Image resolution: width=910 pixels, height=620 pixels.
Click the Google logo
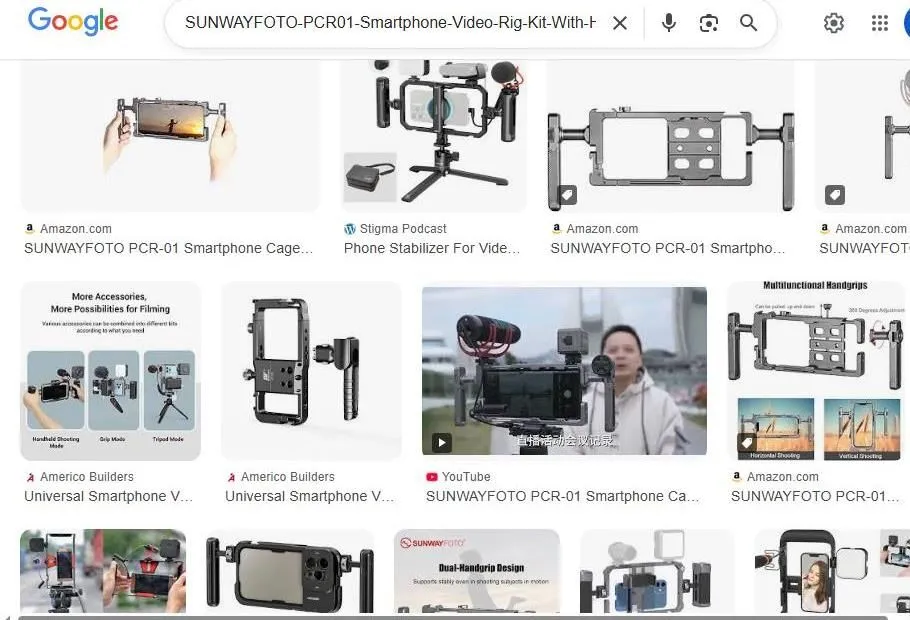point(73,21)
